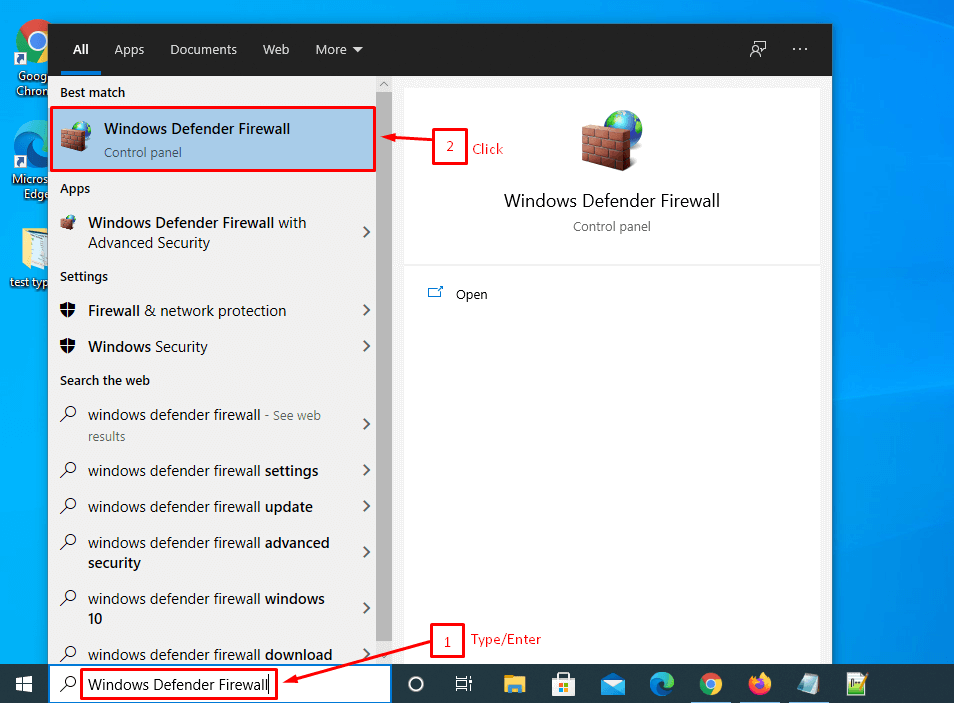Click the firewall brick icon in Best match
954x703 pixels.
[x=76, y=136]
